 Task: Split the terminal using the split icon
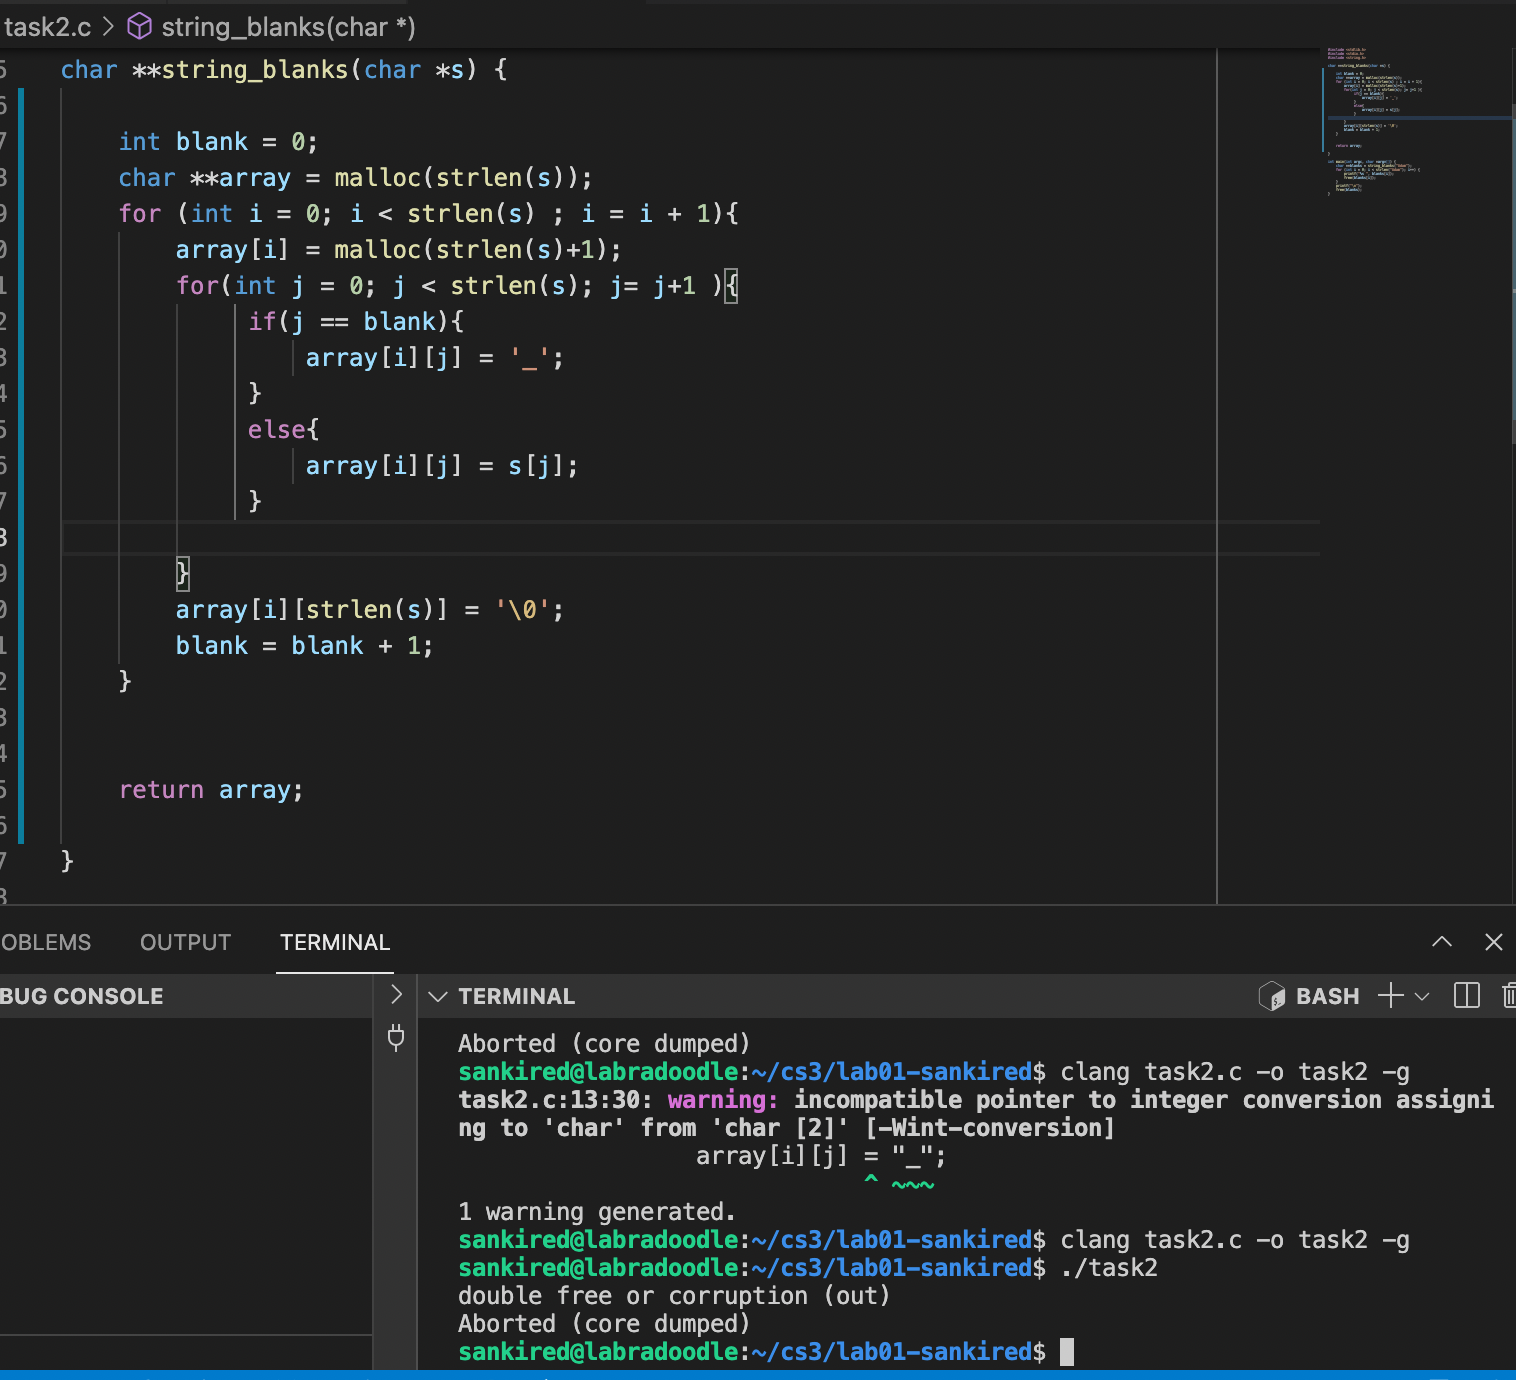1466,995
